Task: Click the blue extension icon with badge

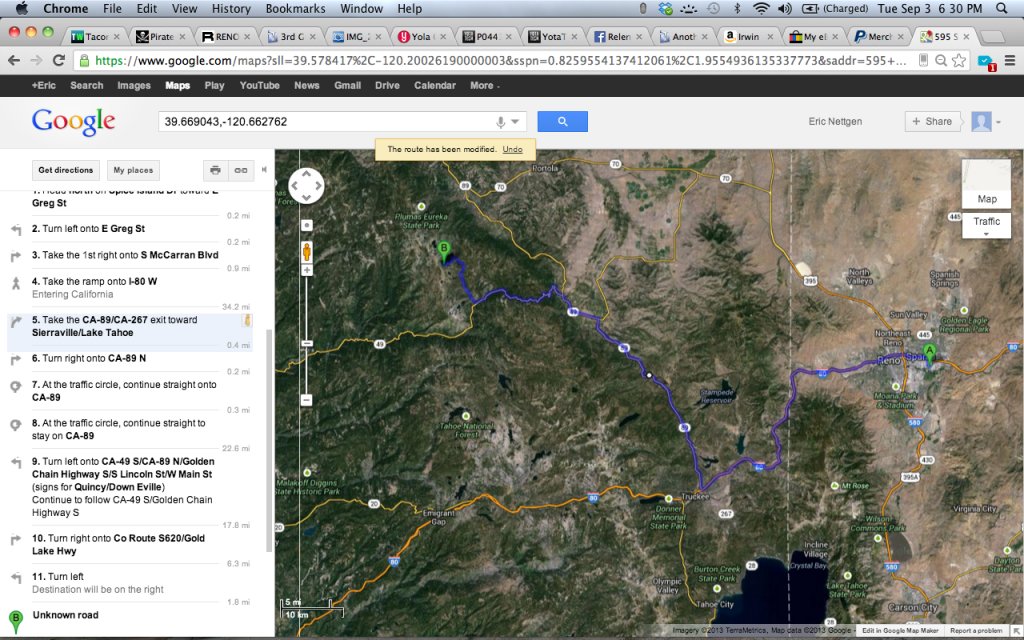Action: [x=986, y=62]
